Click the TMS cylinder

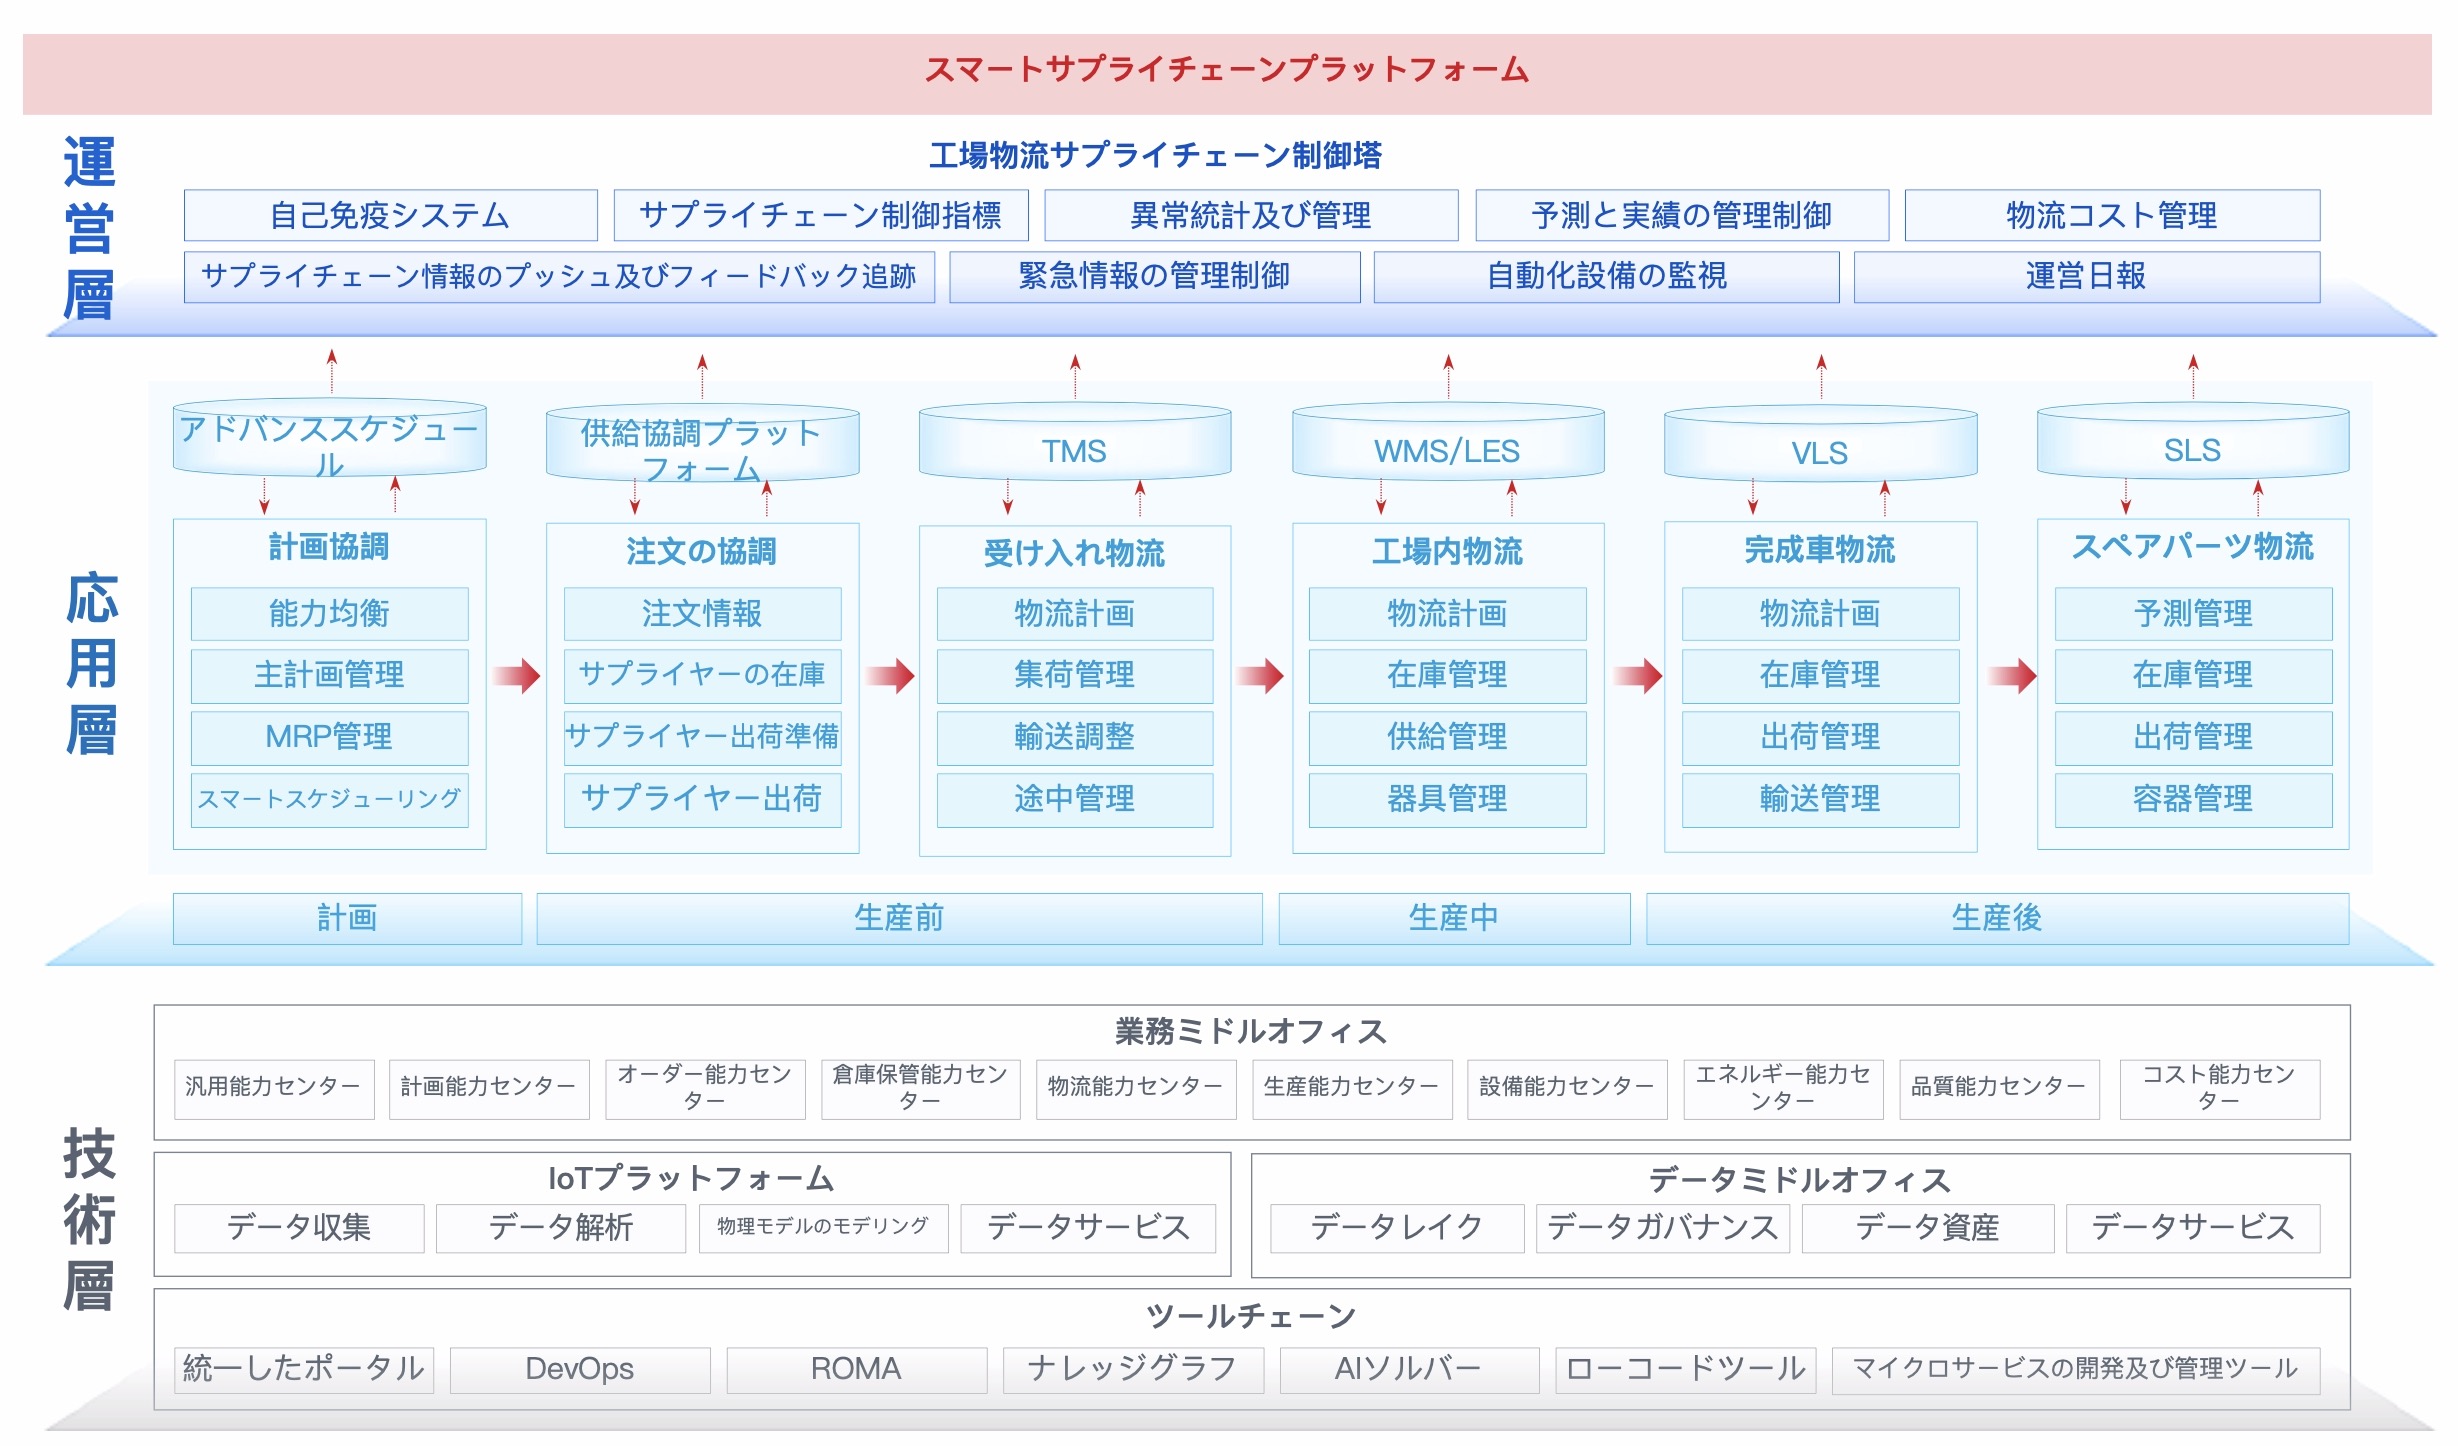click(1075, 442)
